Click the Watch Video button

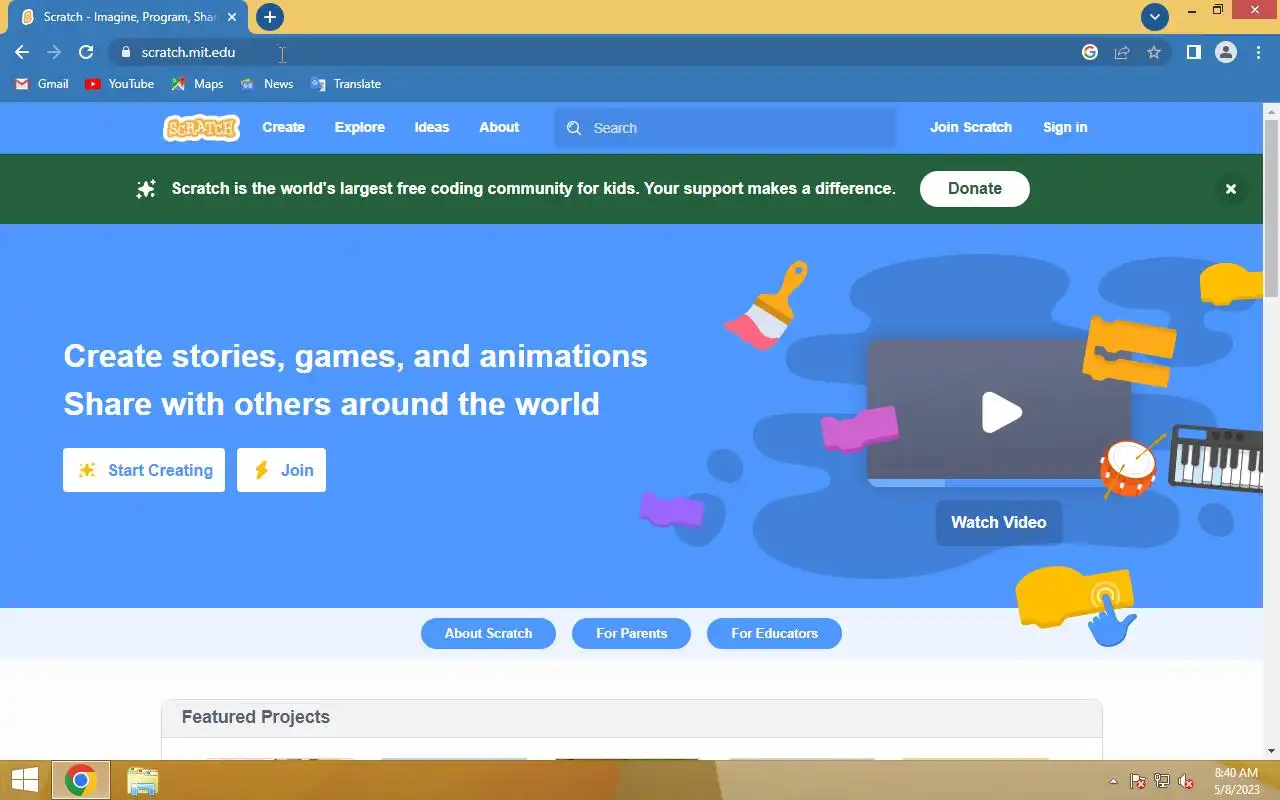click(999, 522)
